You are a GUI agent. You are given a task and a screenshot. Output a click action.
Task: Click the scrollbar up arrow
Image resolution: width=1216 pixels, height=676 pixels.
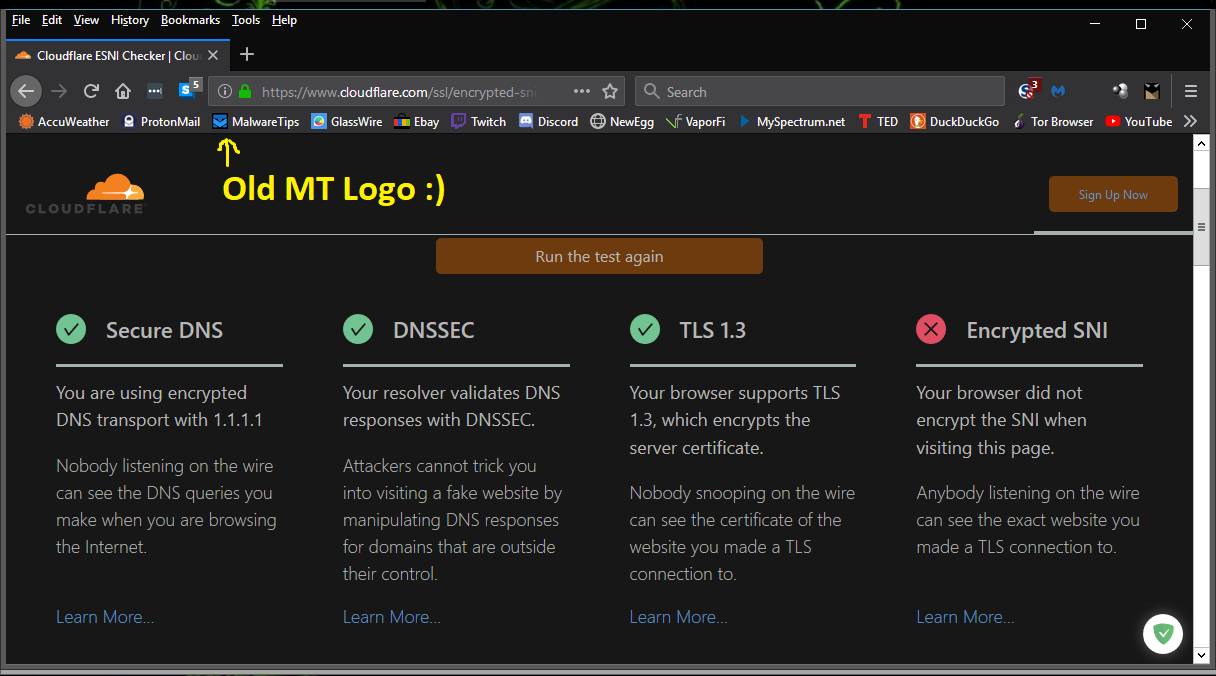[x=1201, y=144]
